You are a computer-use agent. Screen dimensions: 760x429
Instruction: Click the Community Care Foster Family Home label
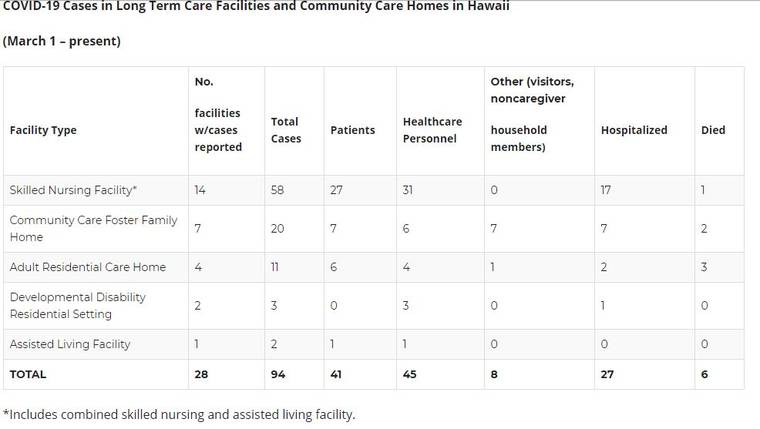pyautogui.click(x=93, y=229)
